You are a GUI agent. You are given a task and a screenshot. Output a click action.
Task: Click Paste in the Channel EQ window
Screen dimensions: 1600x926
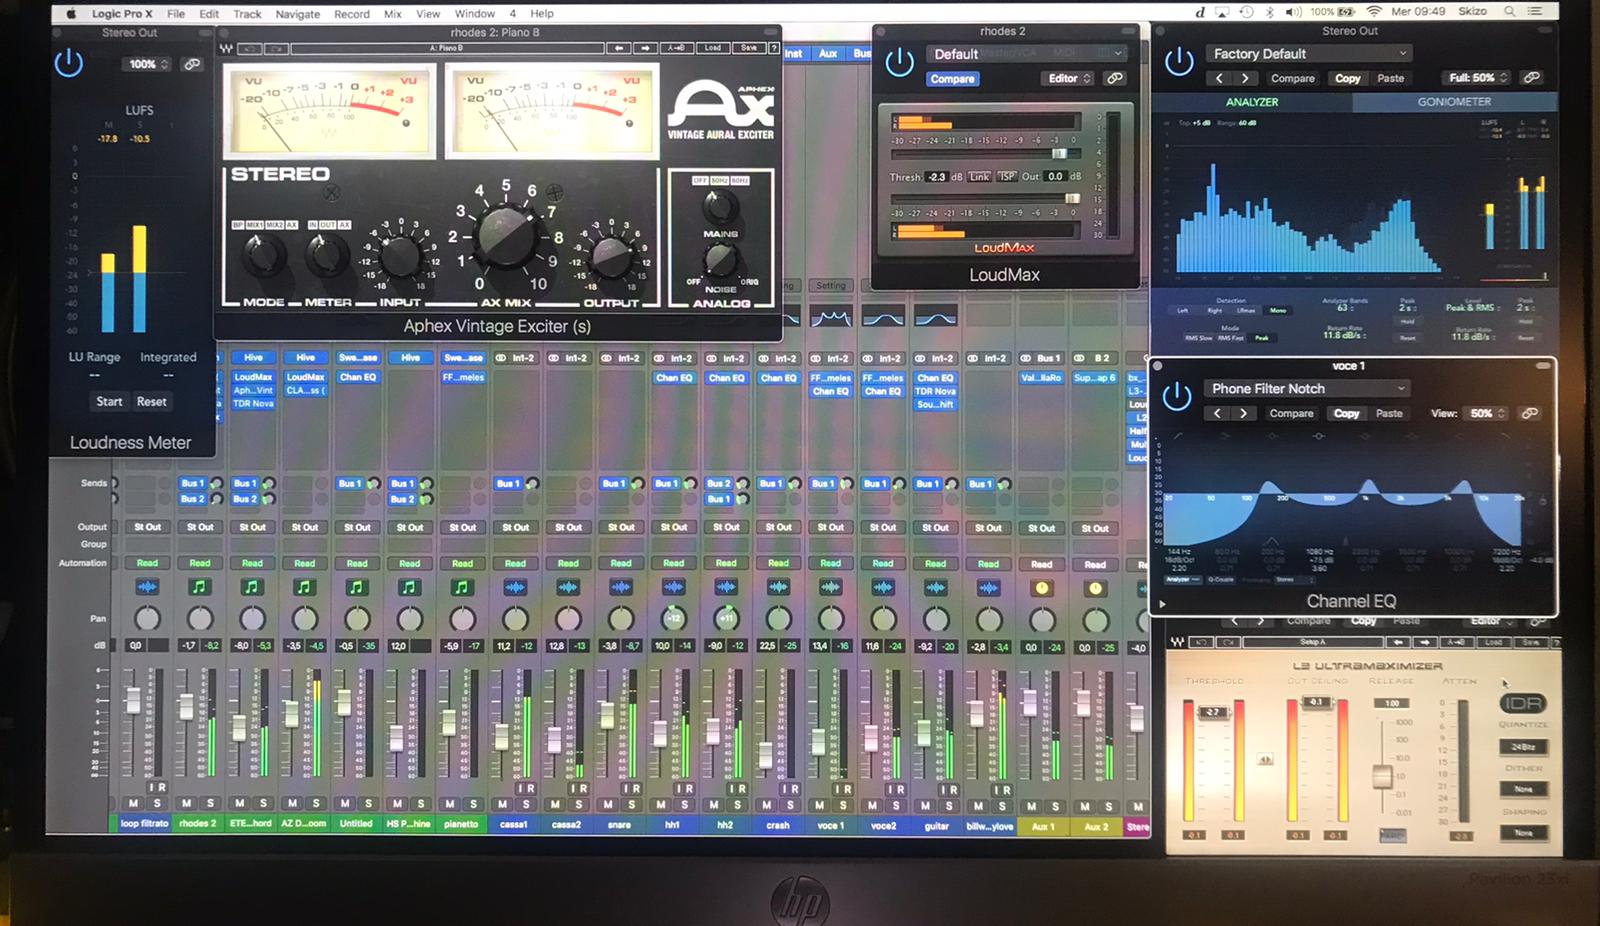[x=1389, y=413]
